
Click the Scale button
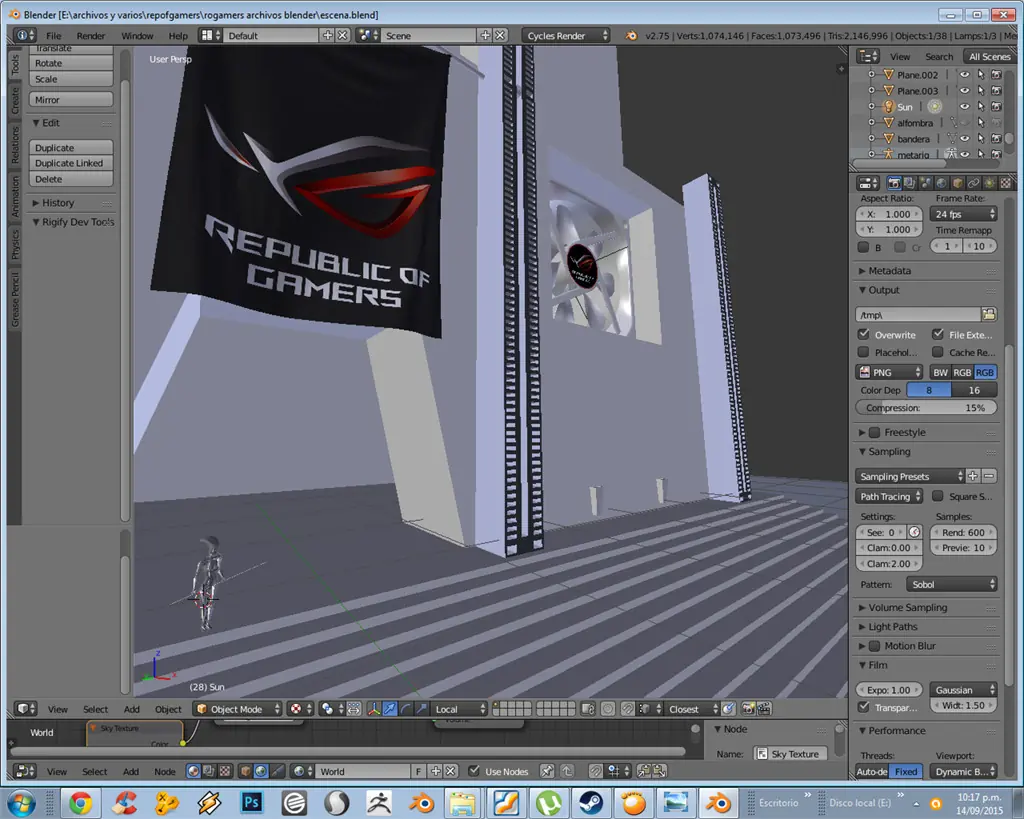click(71, 79)
